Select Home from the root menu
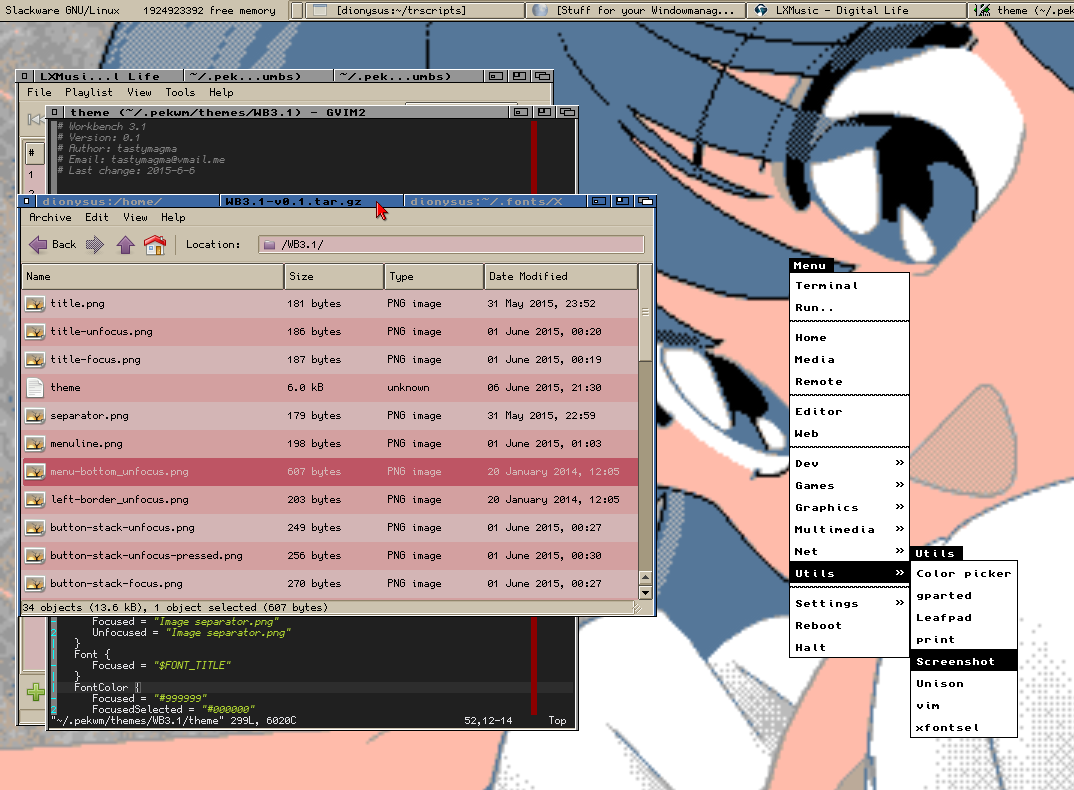This screenshot has width=1074, height=790. pyautogui.click(x=849, y=338)
